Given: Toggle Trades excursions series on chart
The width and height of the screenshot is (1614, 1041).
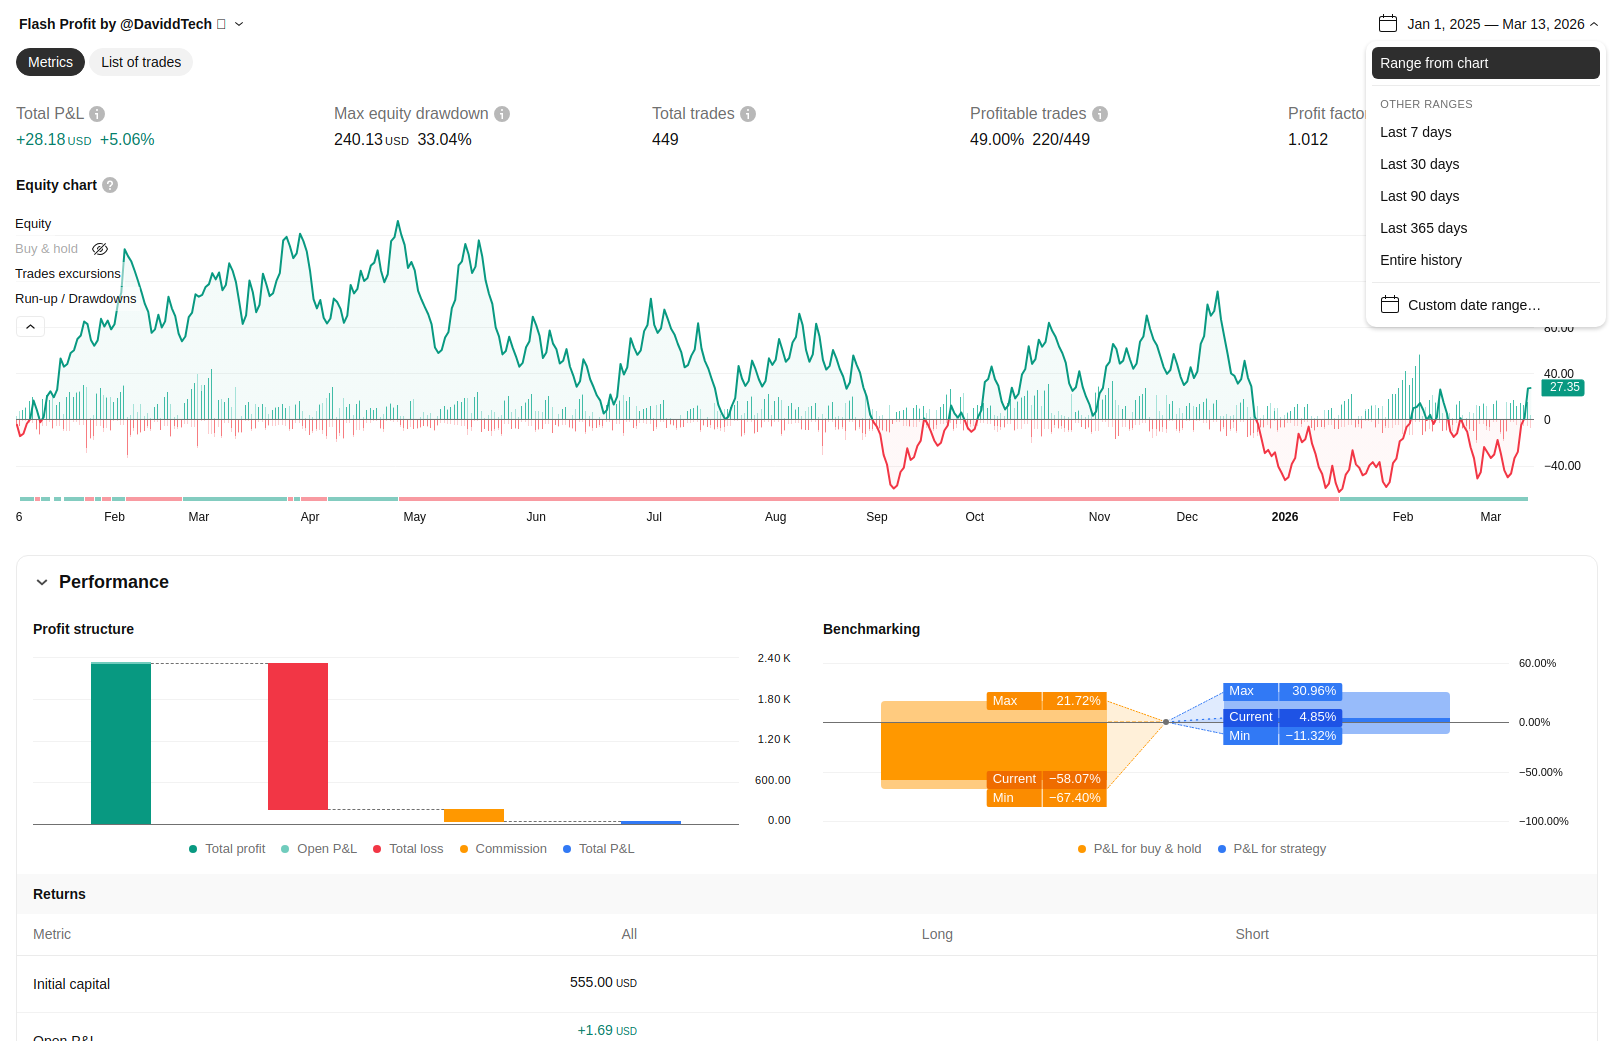Looking at the screenshot, I should pyautogui.click(x=67, y=274).
